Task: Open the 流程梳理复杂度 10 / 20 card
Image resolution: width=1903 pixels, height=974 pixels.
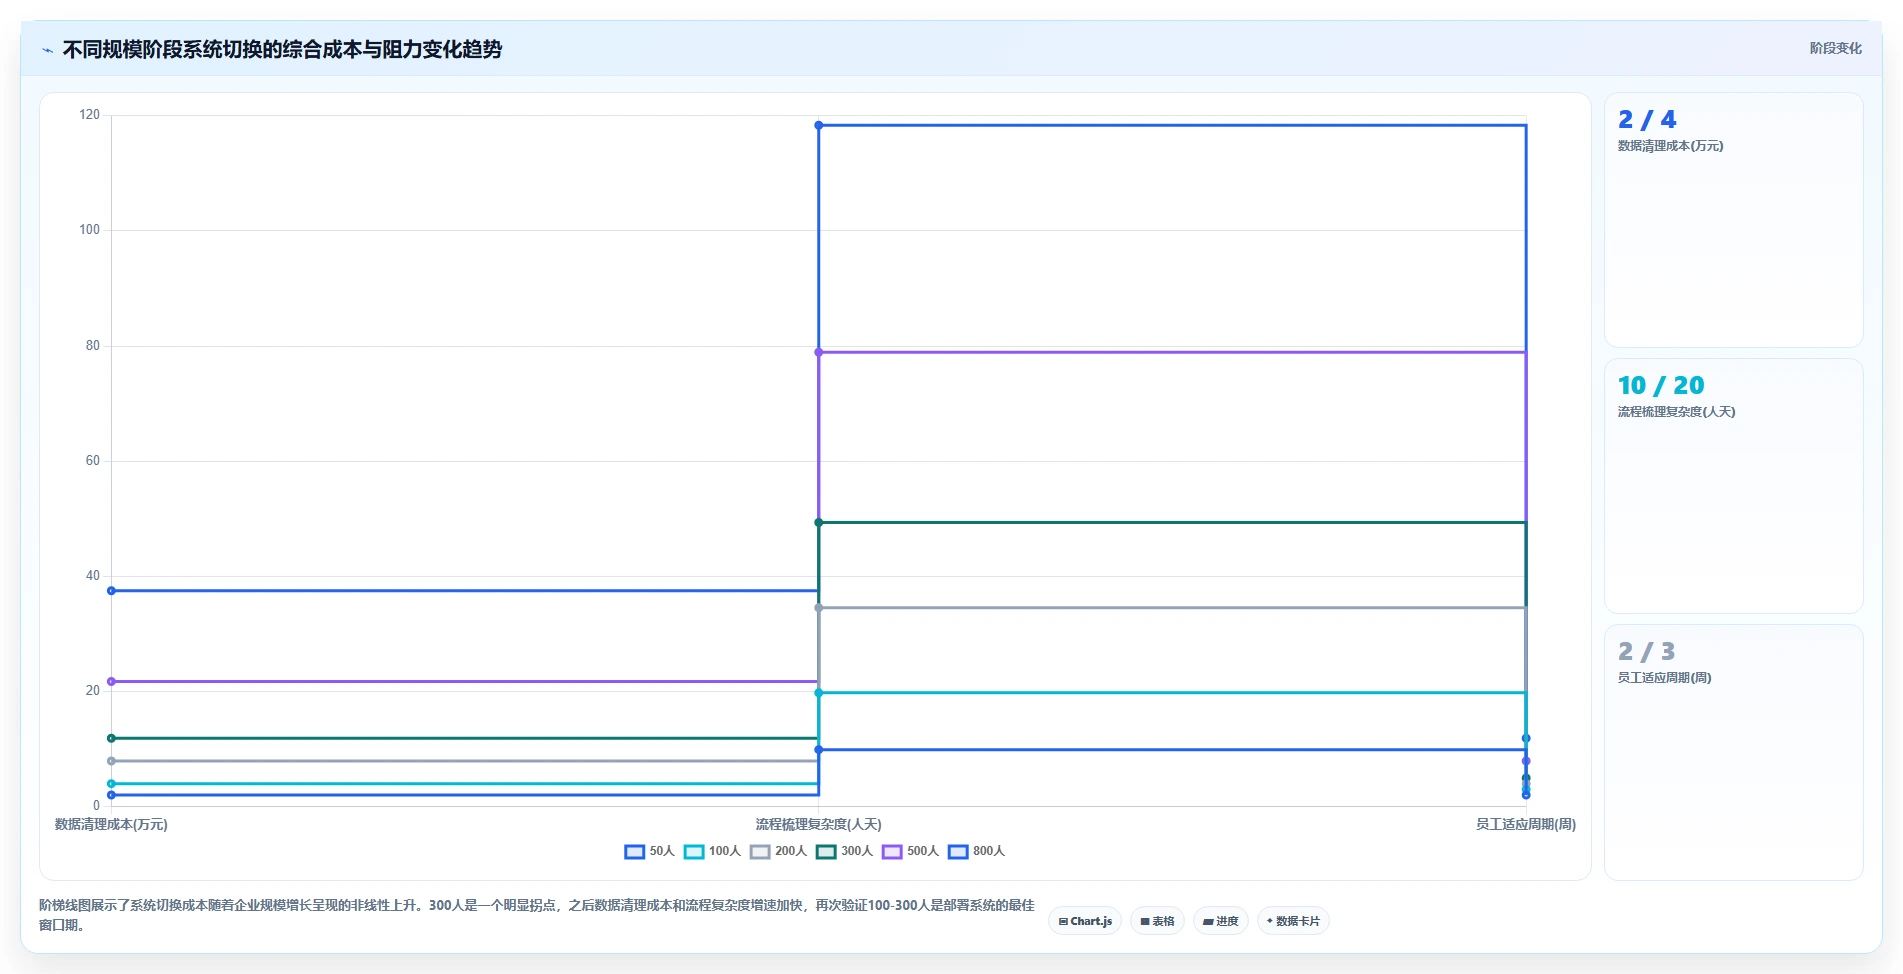Action: [x=1733, y=486]
